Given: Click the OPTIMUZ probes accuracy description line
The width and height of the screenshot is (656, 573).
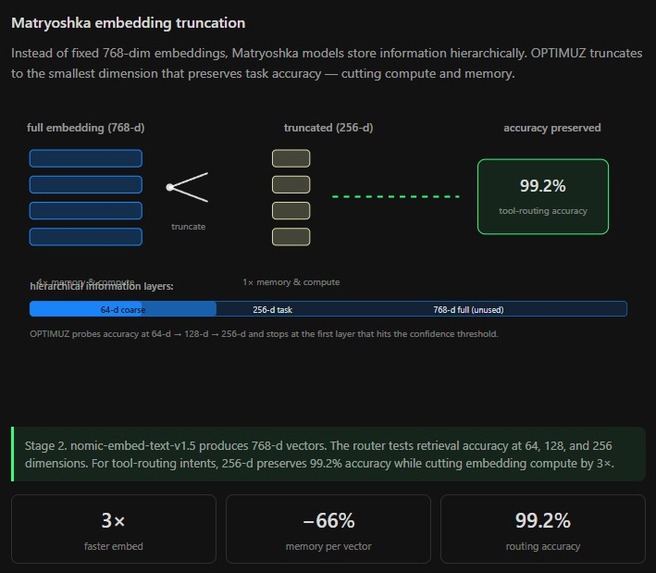Looking at the screenshot, I should 264,334.
